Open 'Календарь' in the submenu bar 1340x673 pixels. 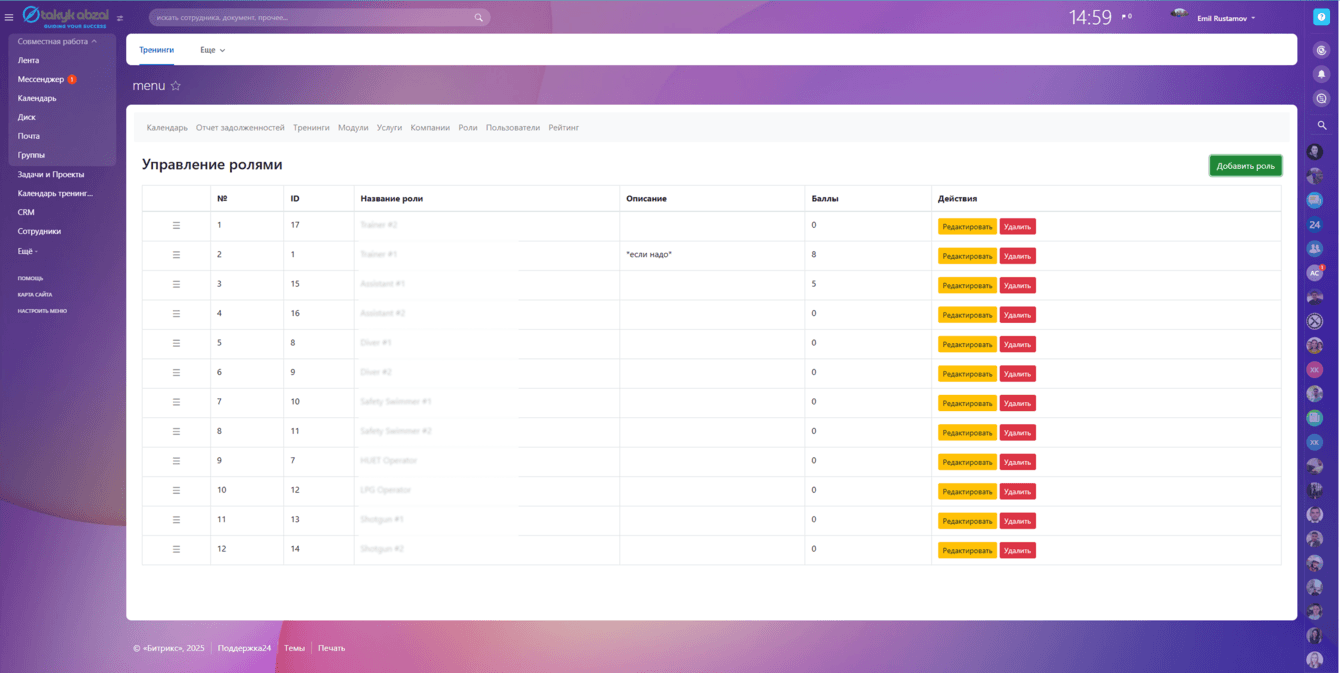tap(167, 128)
